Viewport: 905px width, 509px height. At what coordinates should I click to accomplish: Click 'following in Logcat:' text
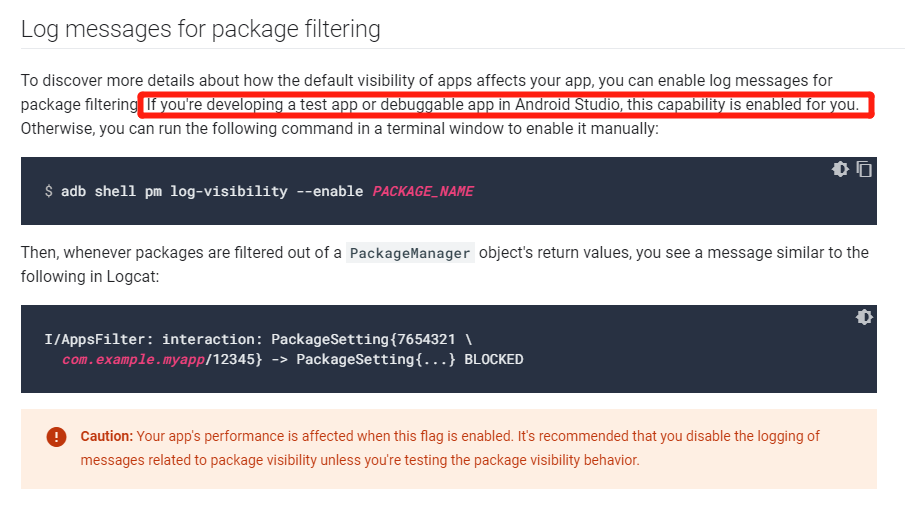pos(90,274)
